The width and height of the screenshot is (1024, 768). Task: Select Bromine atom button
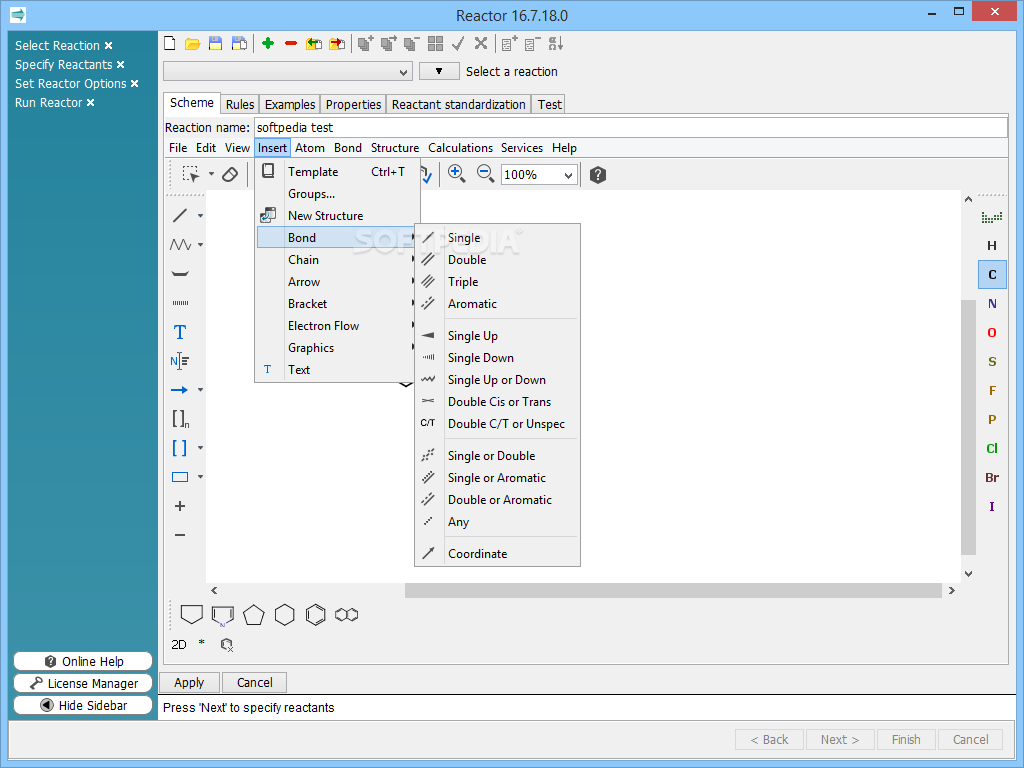point(992,477)
